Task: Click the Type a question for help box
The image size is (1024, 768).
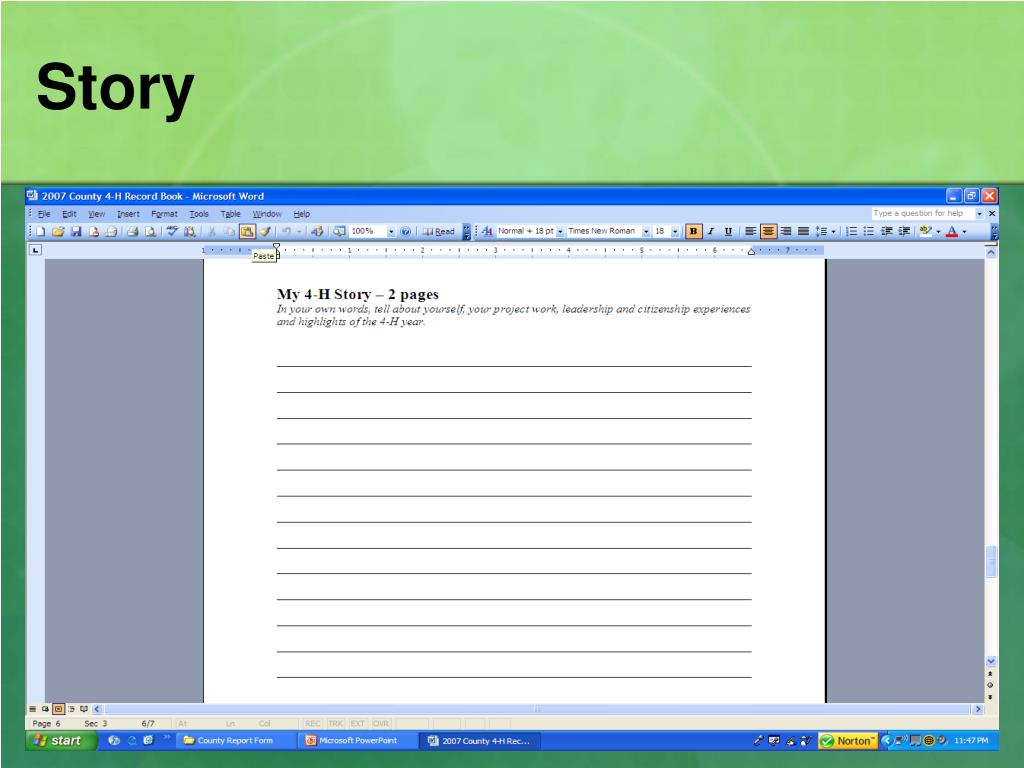Action: [921, 214]
